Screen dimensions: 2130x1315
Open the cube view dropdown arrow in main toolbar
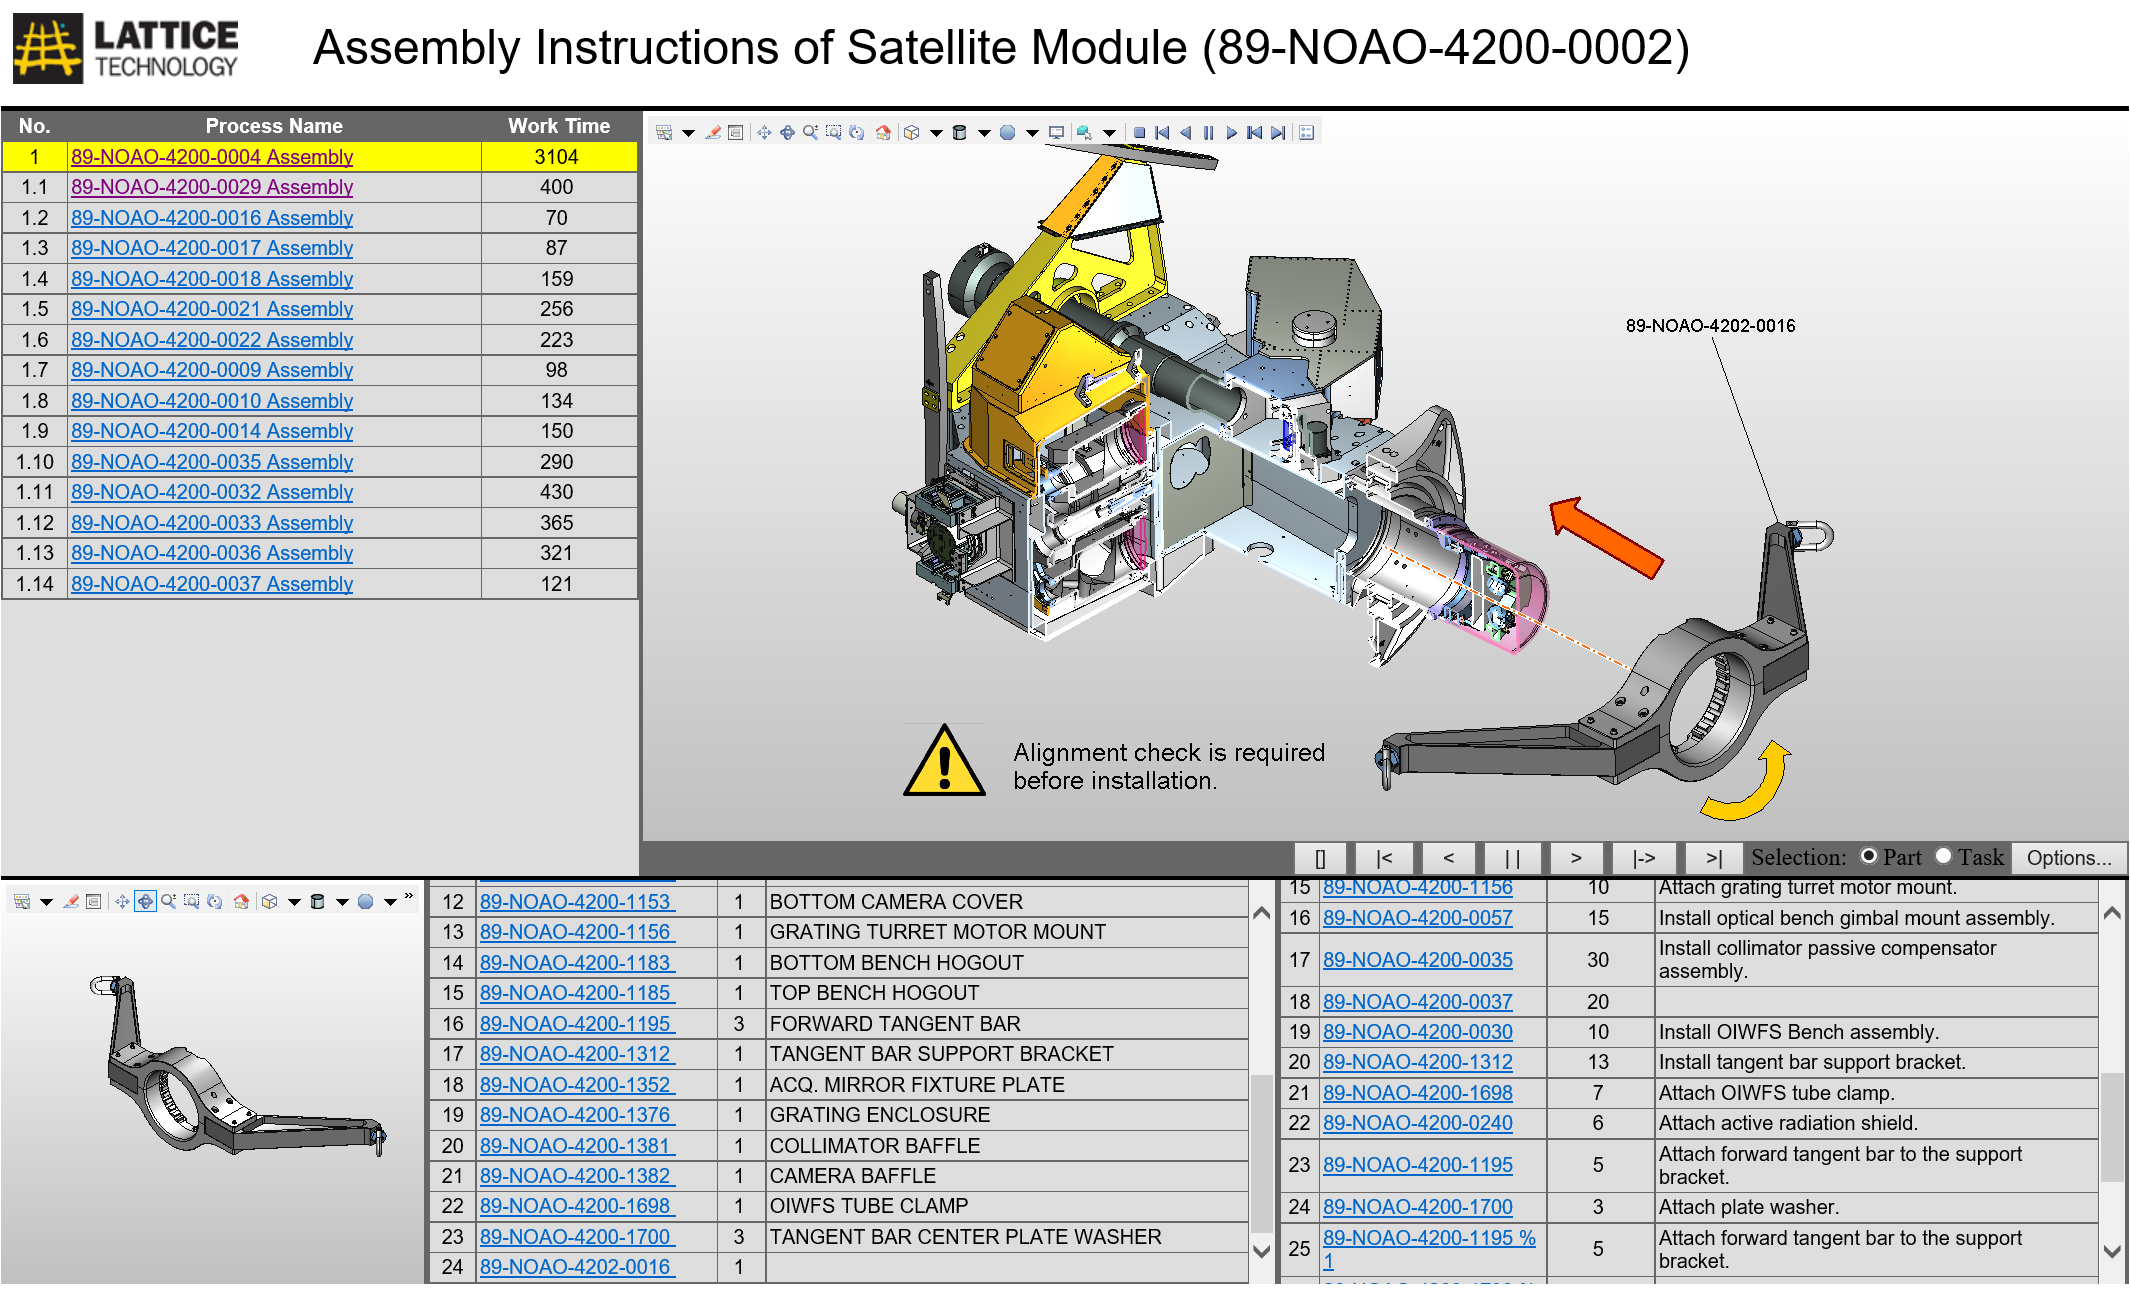pos(936,133)
